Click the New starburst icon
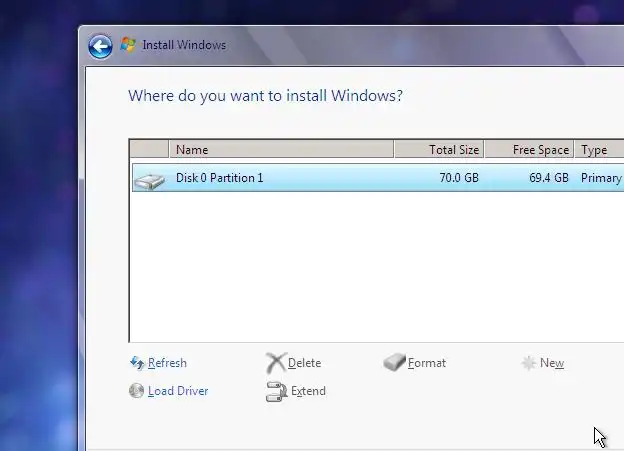The width and height of the screenshot is (624, 451). 528,363
